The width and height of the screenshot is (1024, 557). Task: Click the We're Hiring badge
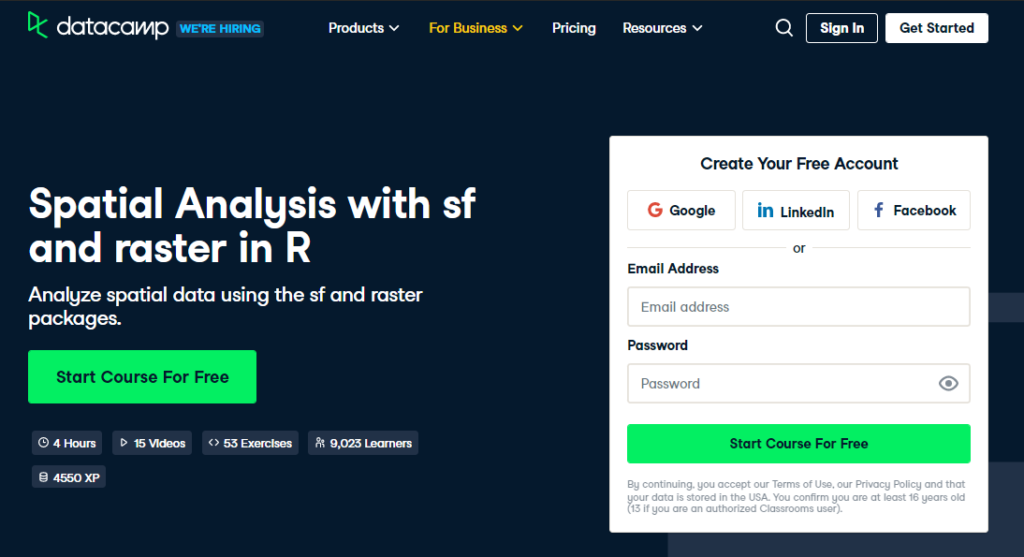pyautogui.click(x=220, y=29)
